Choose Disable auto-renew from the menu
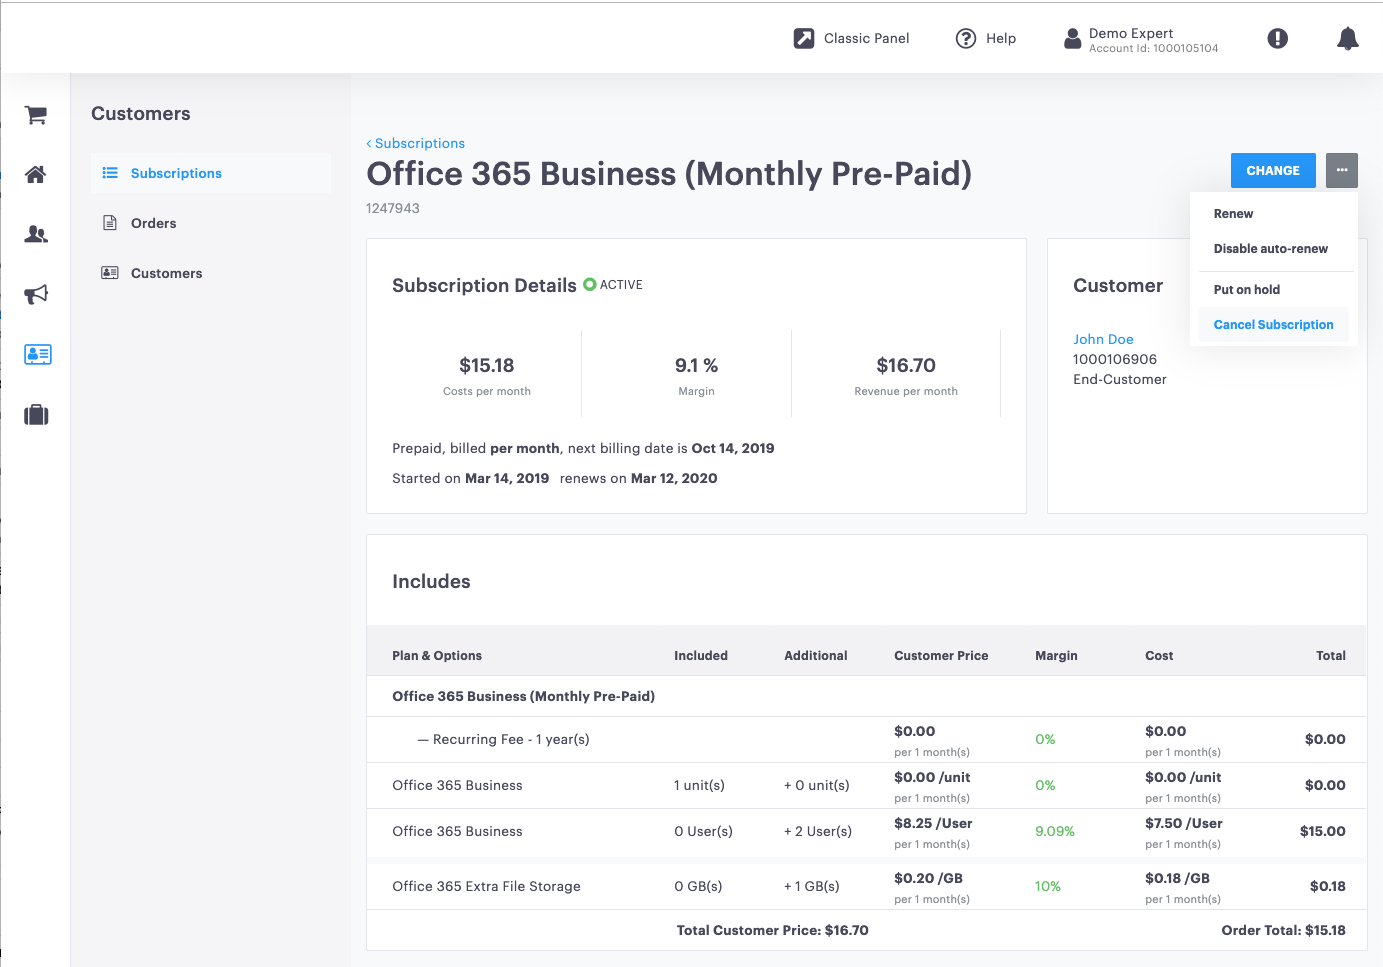 pyautogui.click(x=1271, y=249)
